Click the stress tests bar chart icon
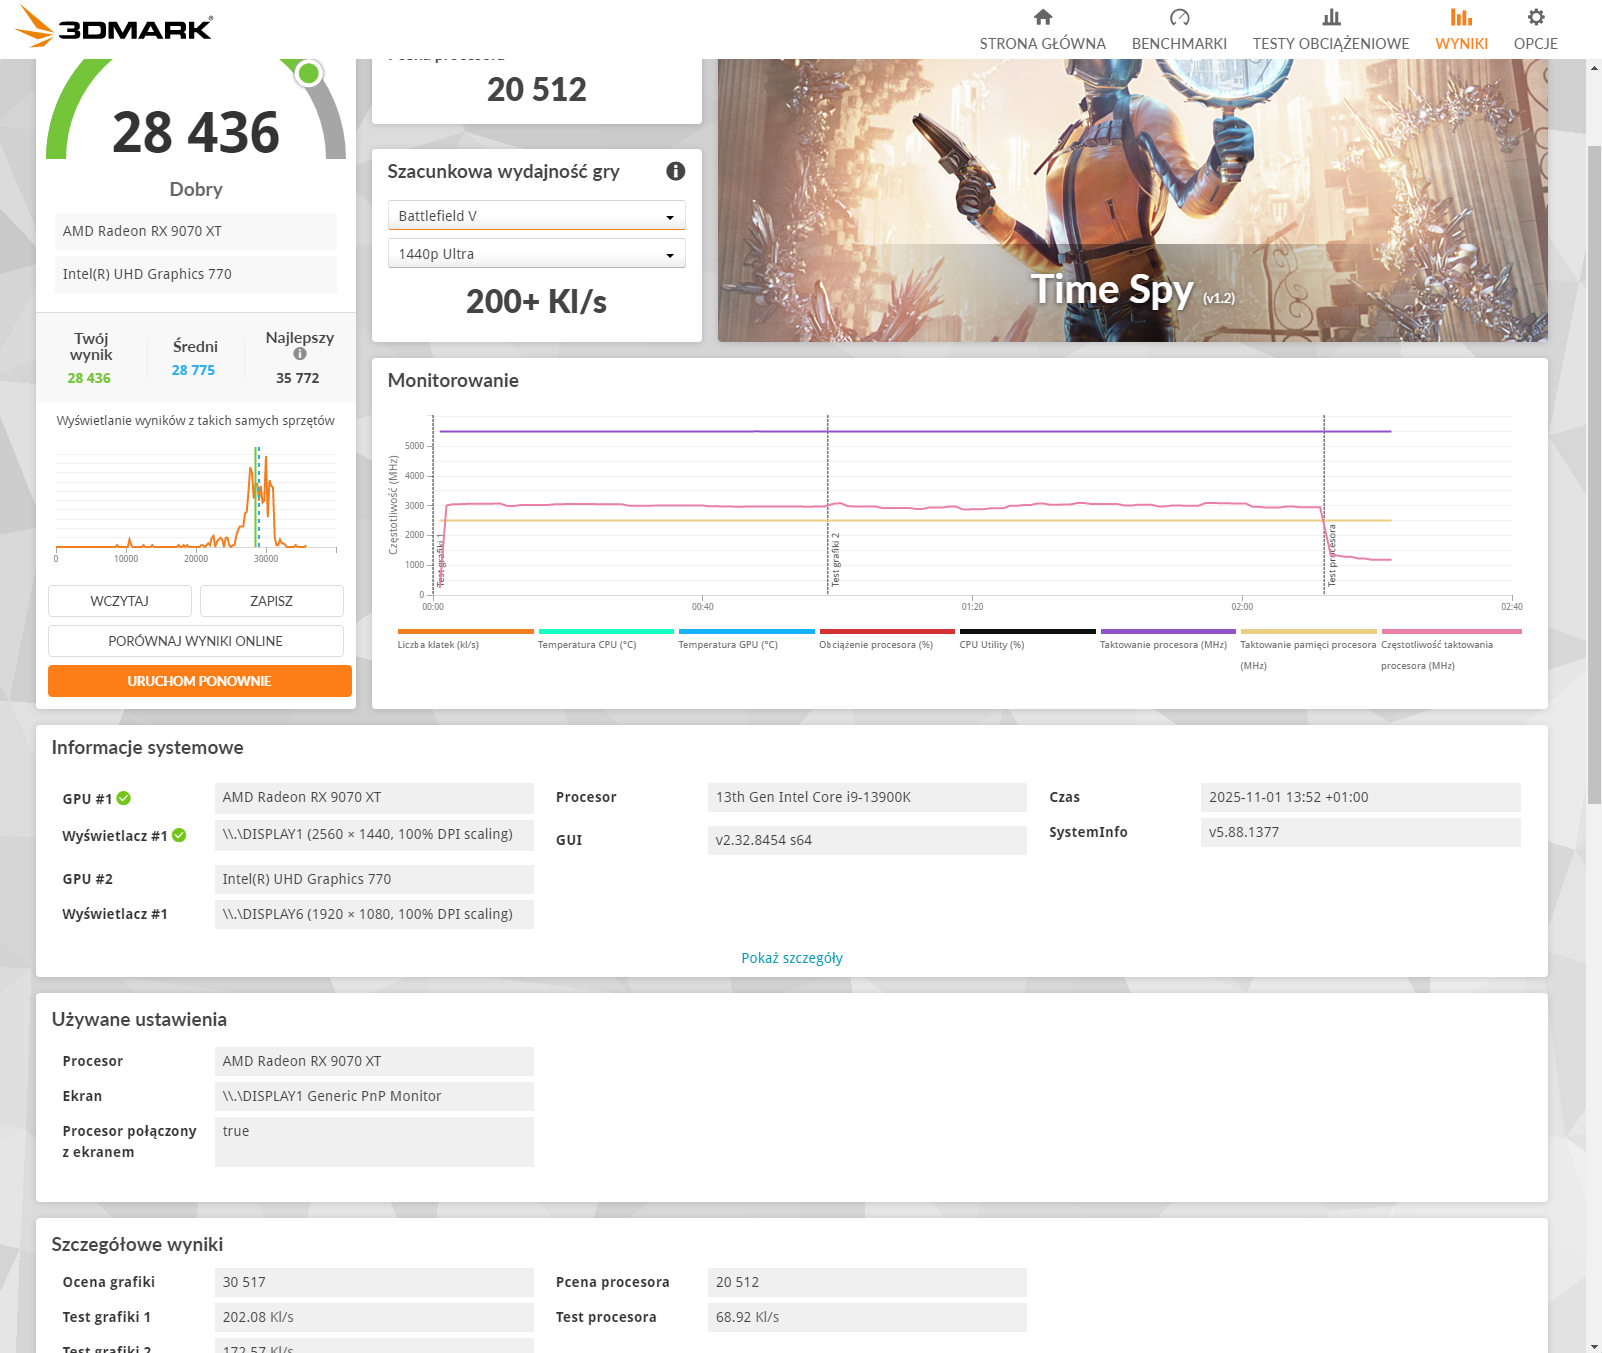The width and height of the screenshot is (1602, 1353). [1330, 17]
